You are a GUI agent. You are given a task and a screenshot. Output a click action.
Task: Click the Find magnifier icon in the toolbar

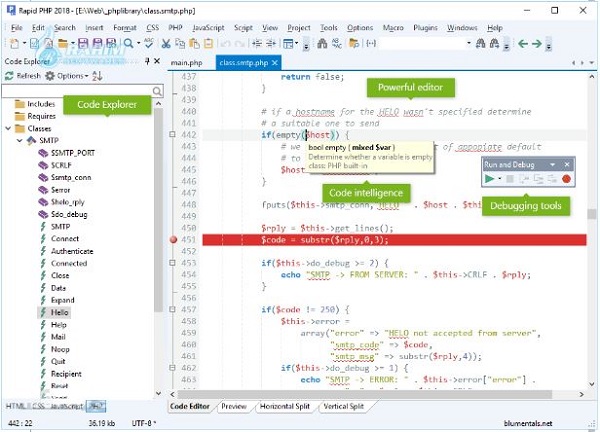[x=129, y=43]
